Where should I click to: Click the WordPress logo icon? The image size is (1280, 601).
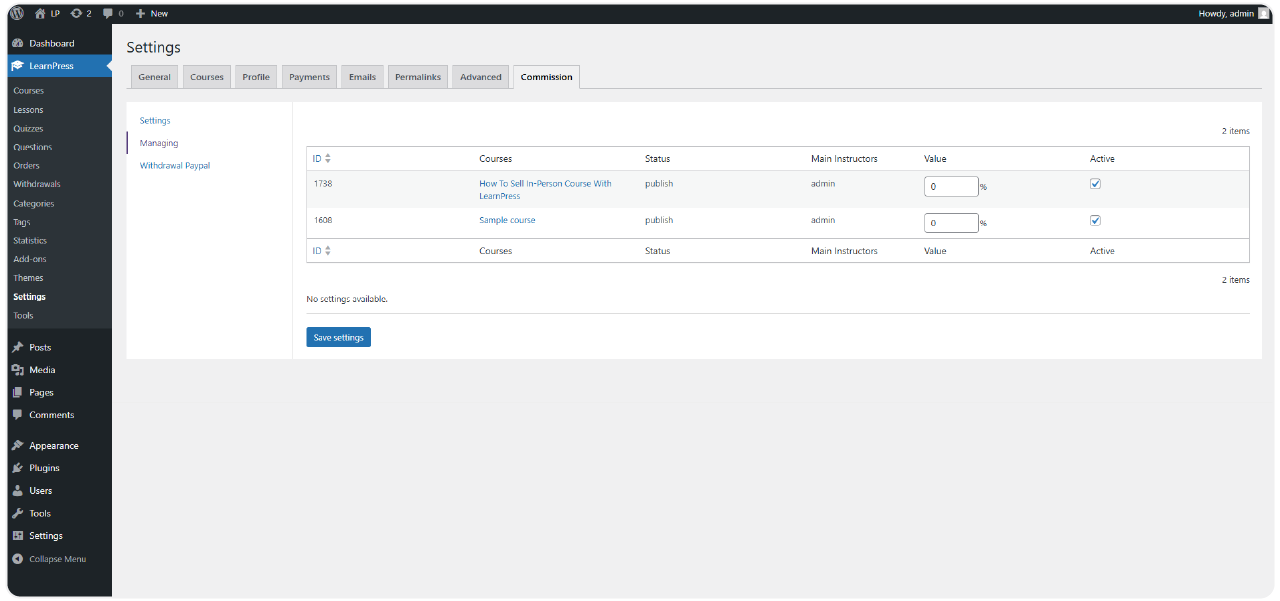point(17,13)
